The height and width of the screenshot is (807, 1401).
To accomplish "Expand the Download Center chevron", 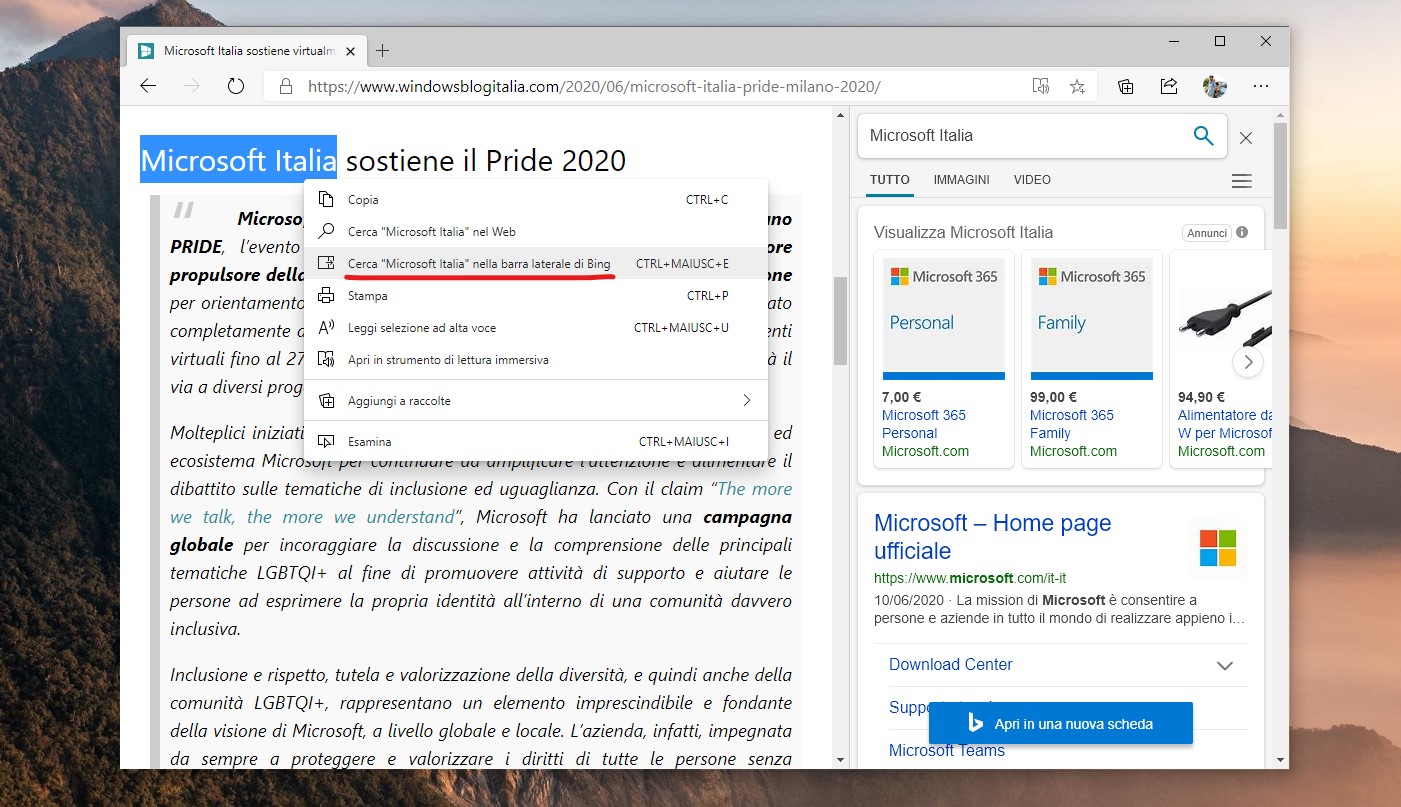I will coord(1224,665).
